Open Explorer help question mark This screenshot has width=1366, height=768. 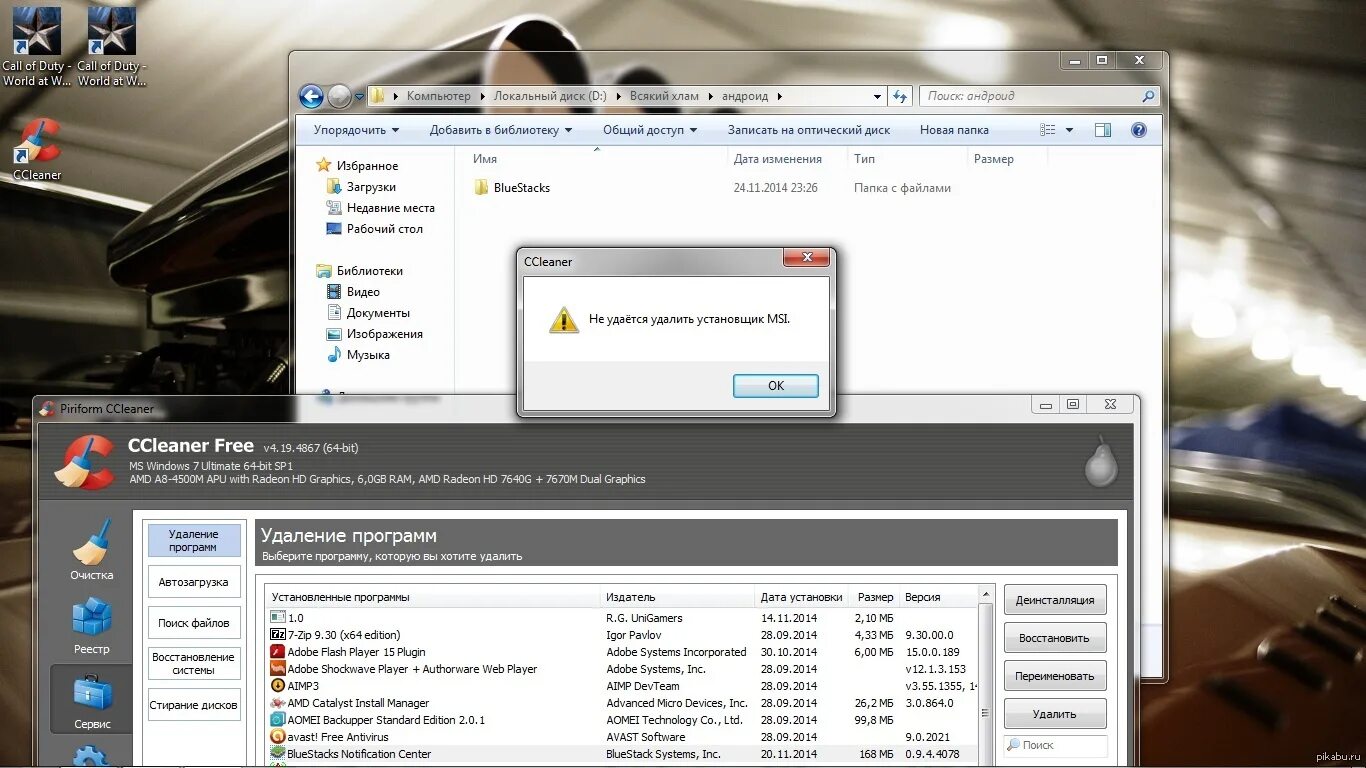click(1138, 130)
